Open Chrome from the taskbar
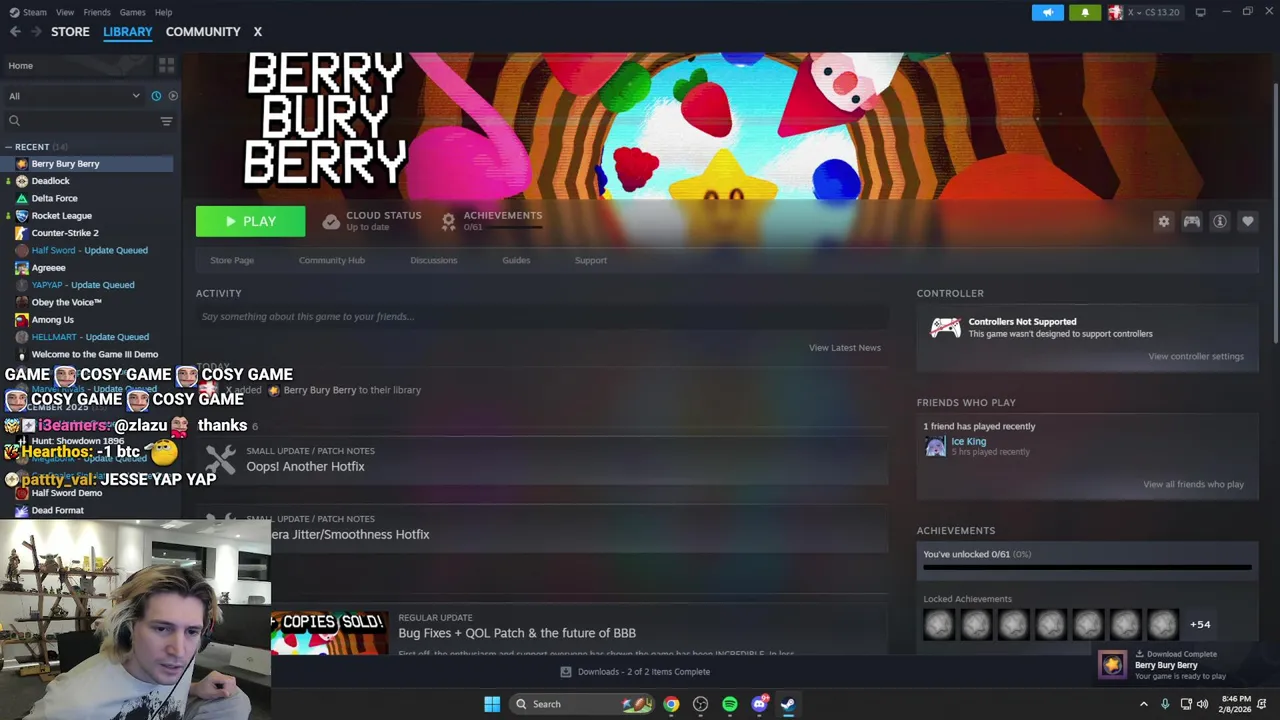This screenshot has height=720, width=1280. tap(671, 704)
